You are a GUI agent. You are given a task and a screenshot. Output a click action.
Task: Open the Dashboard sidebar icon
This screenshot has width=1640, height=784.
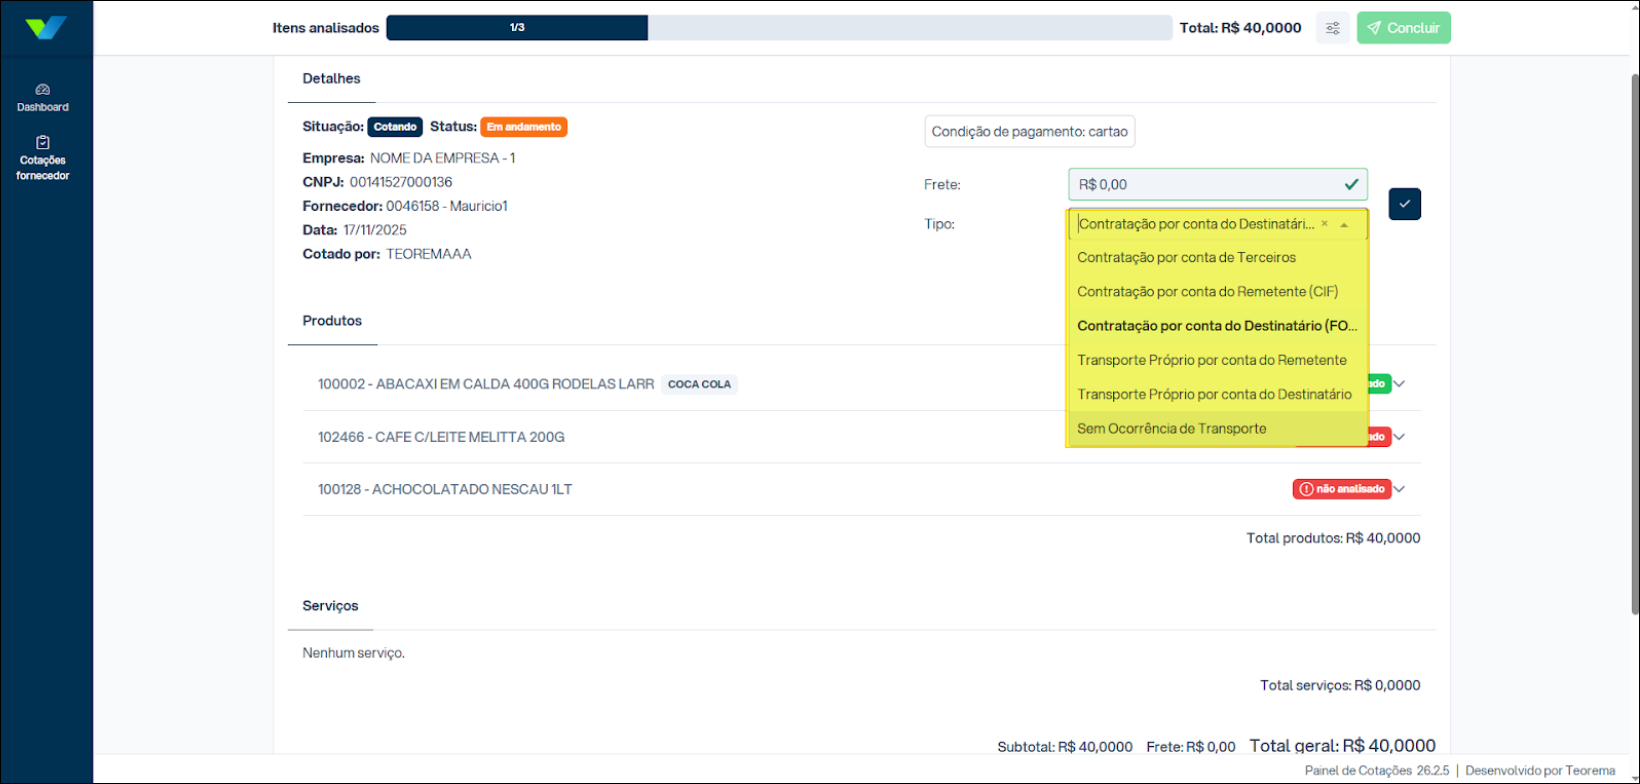43,97
